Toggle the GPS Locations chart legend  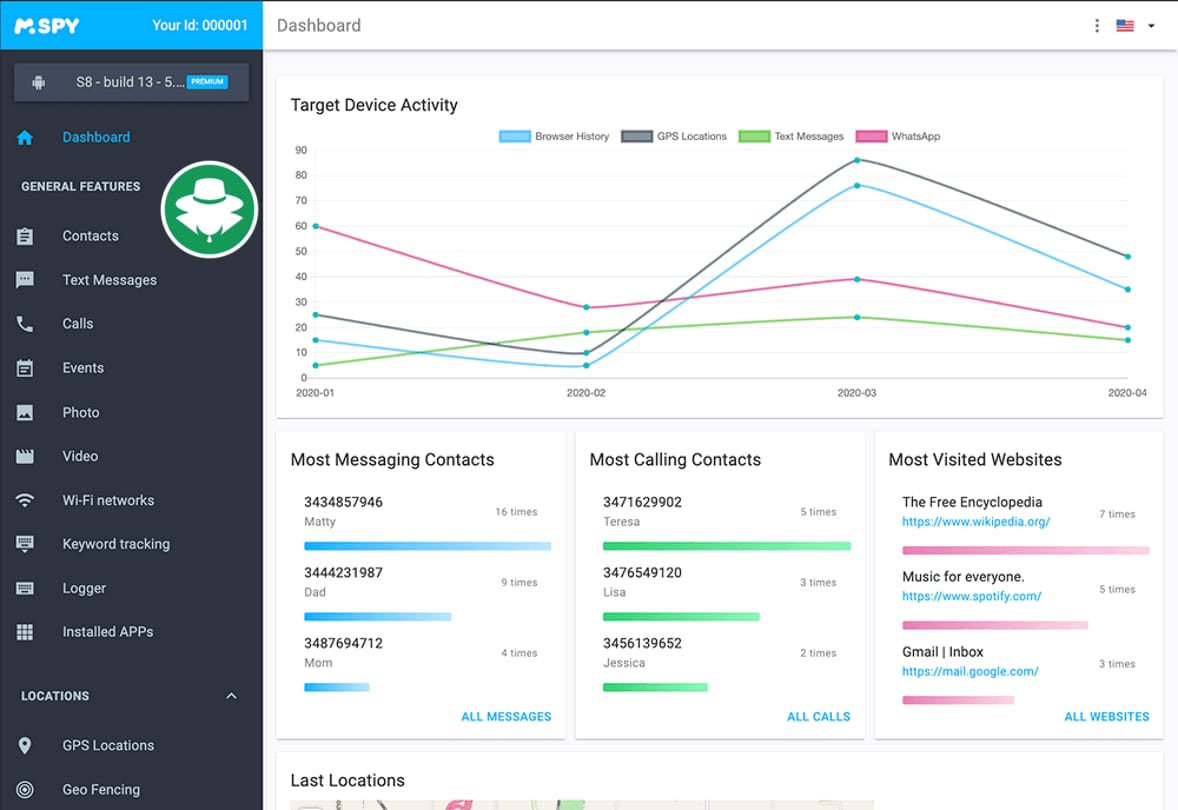point(674,136)
